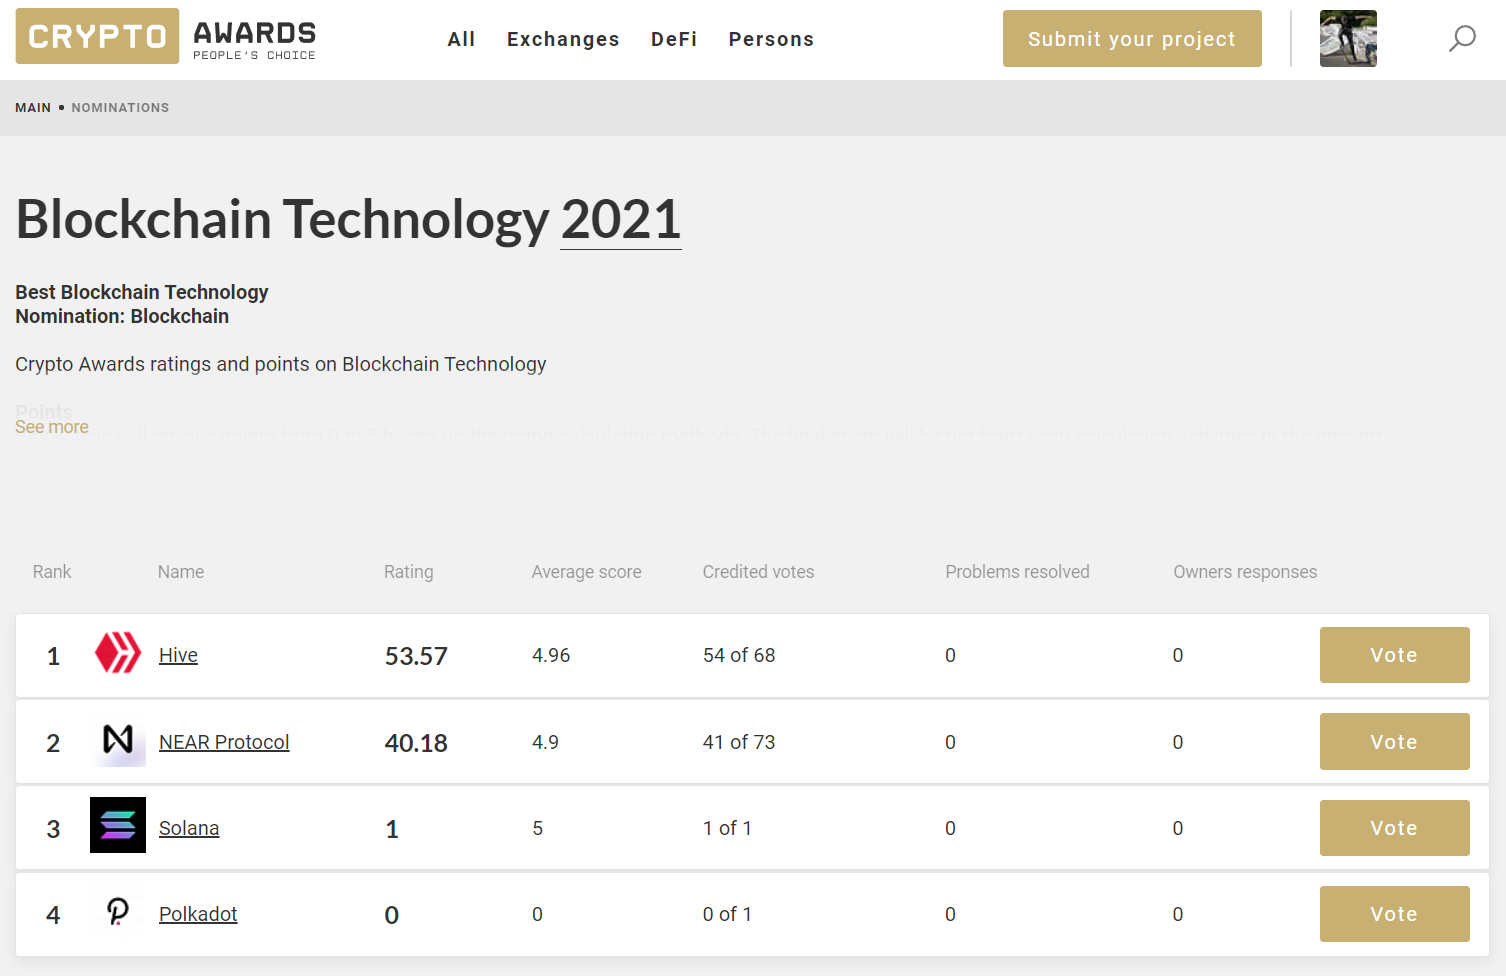Screen dimensions: 1506x976
Task: Click the Owners responses column header
Action: 1245,572
